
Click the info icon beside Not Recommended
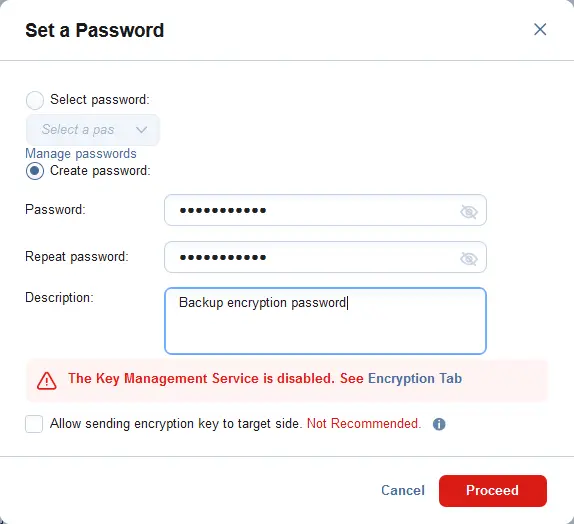coord(439,424)
